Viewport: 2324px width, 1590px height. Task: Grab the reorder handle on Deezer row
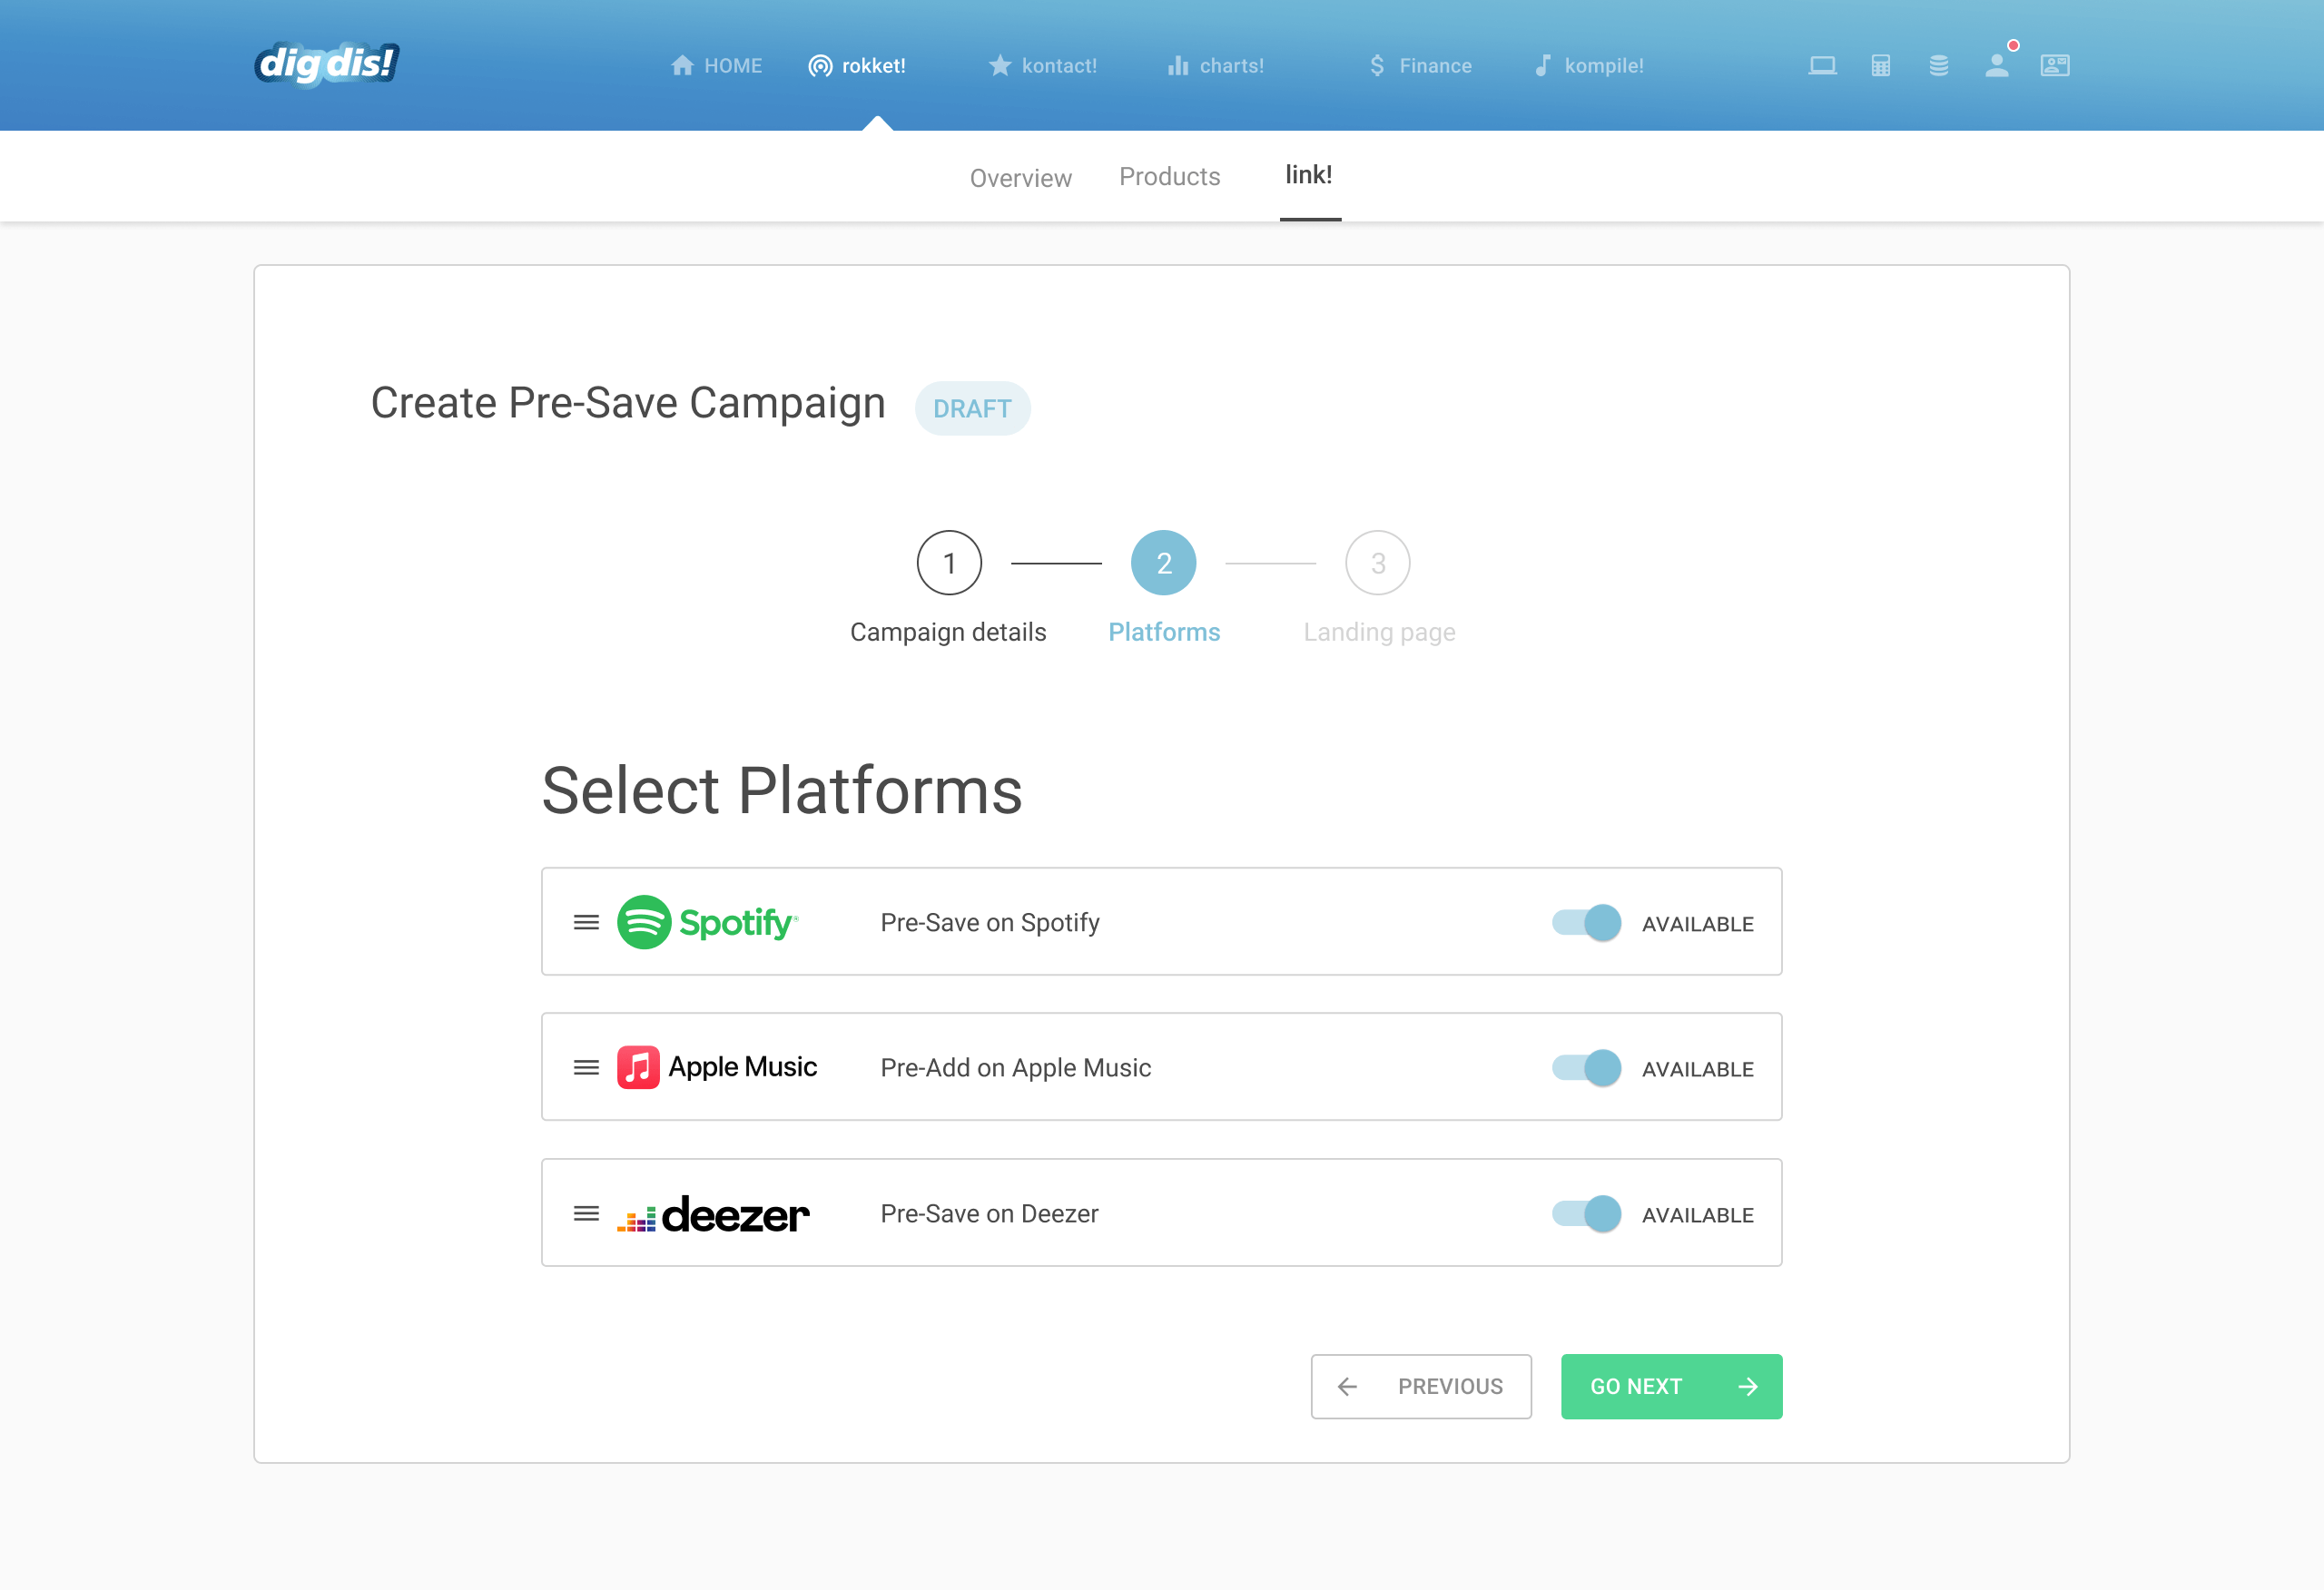click(x=586, y=1213)
